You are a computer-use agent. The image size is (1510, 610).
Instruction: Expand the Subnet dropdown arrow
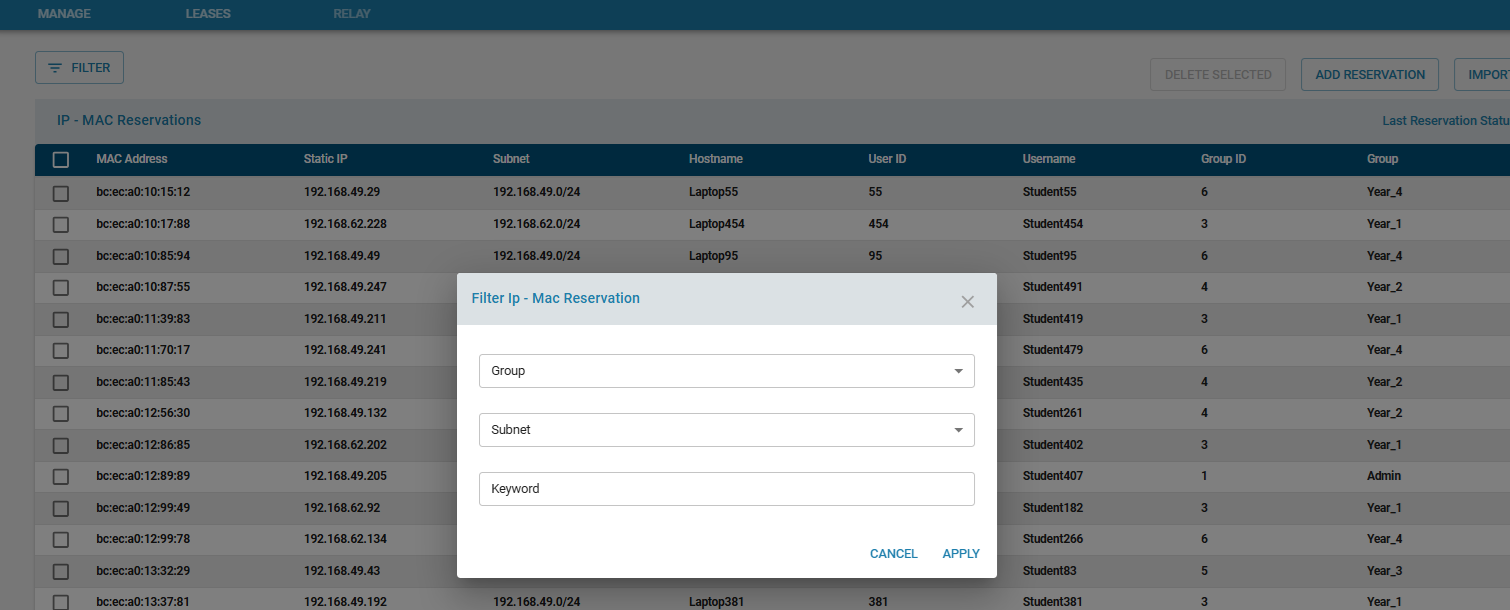[958, 430]
